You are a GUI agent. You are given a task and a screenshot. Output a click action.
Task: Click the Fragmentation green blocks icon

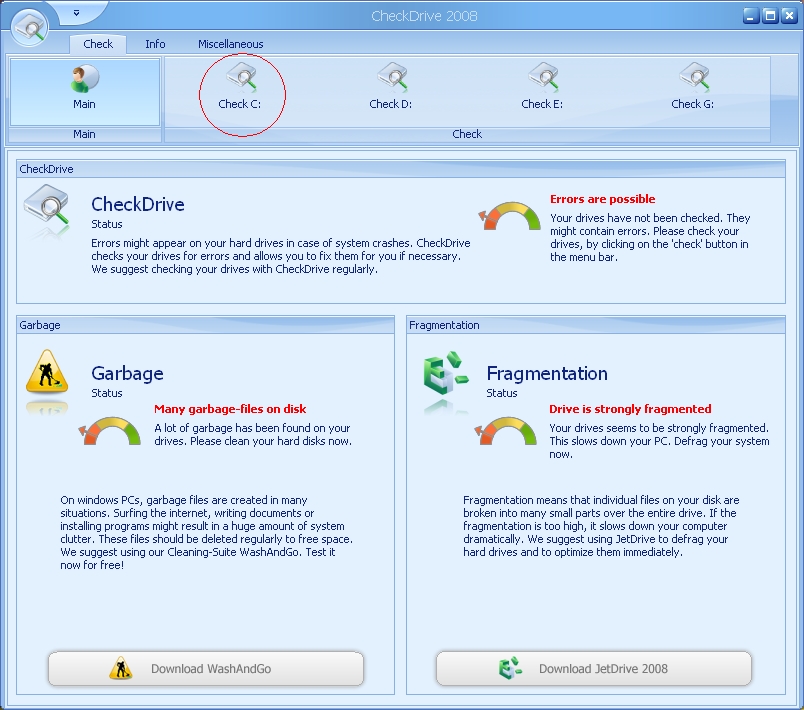[446, 373]
